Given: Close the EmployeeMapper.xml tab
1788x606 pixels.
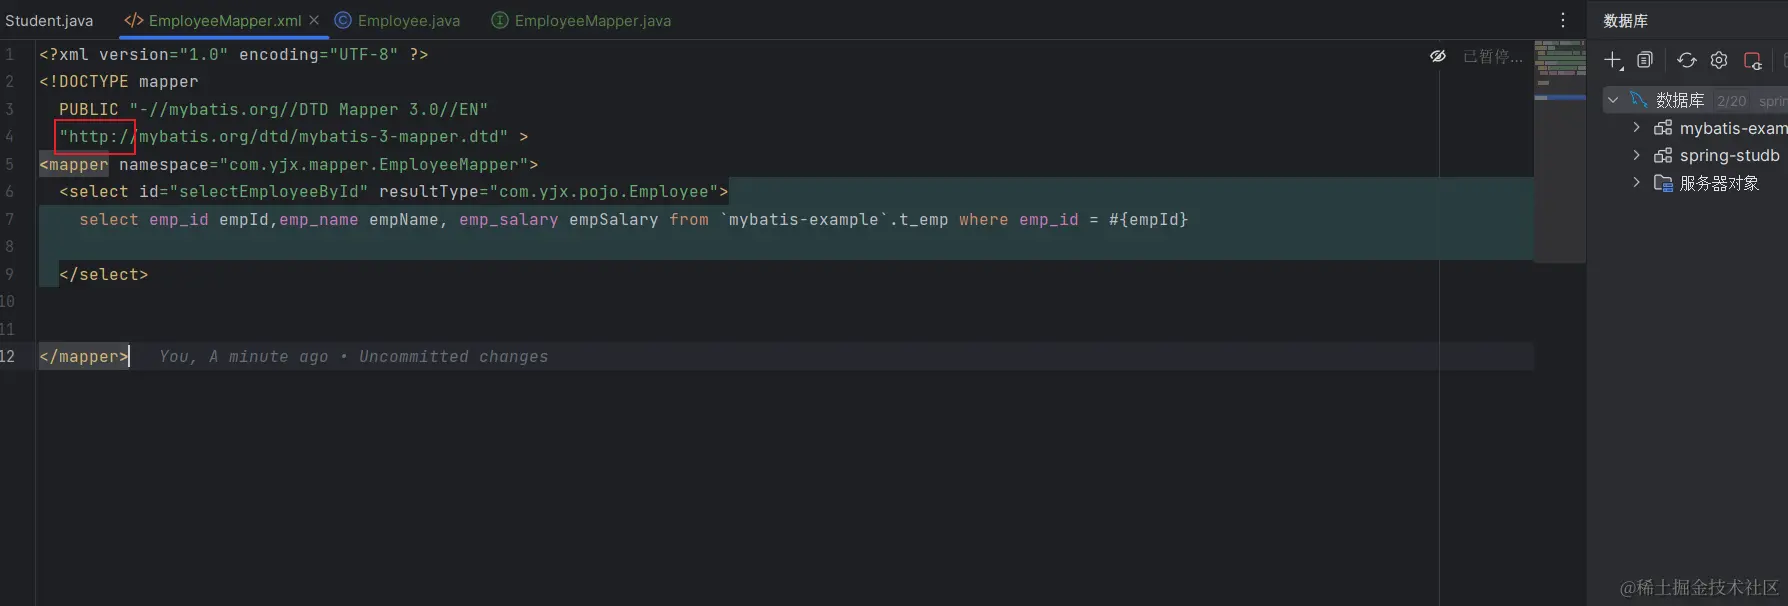Looking at the screenshot, I should click(314, 20).
